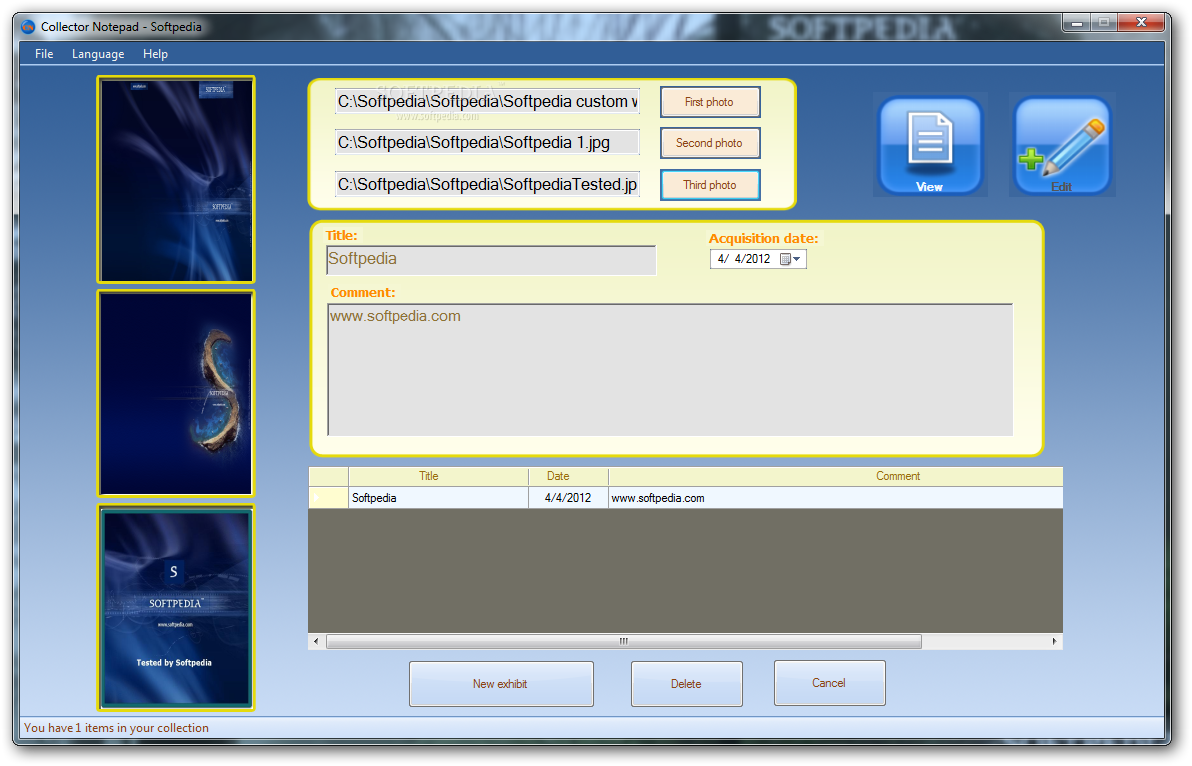
Task: Open the Help menu
Action: 155,54
